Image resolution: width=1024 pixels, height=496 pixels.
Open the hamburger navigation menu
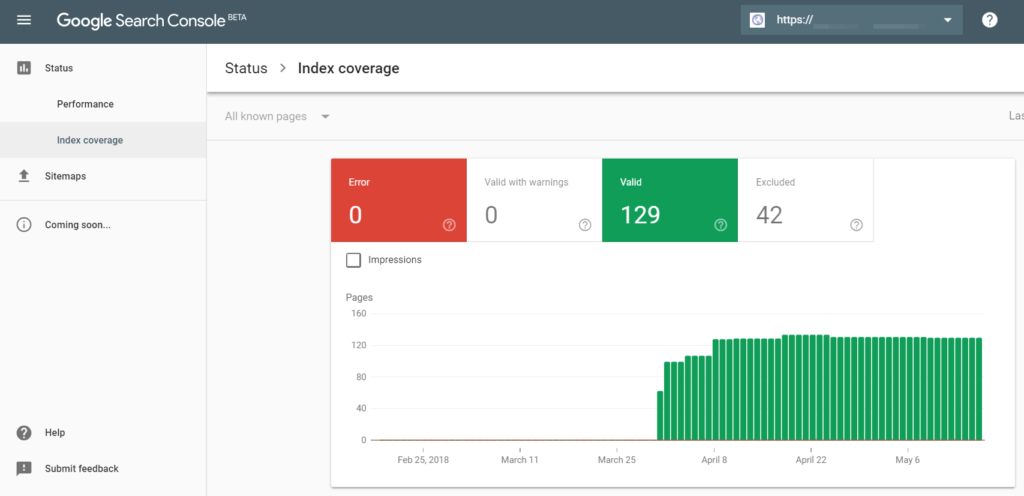tap(24, 20)
